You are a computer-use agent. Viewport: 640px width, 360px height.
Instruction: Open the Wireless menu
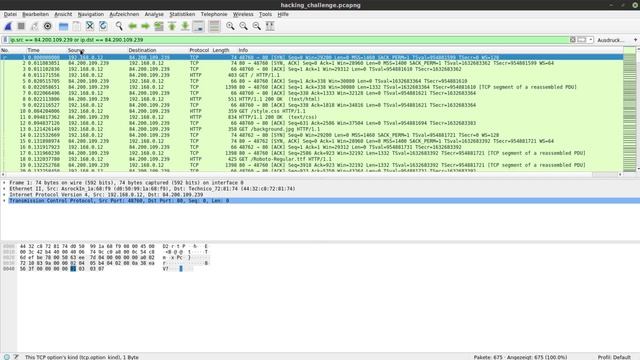click(243, 14)
